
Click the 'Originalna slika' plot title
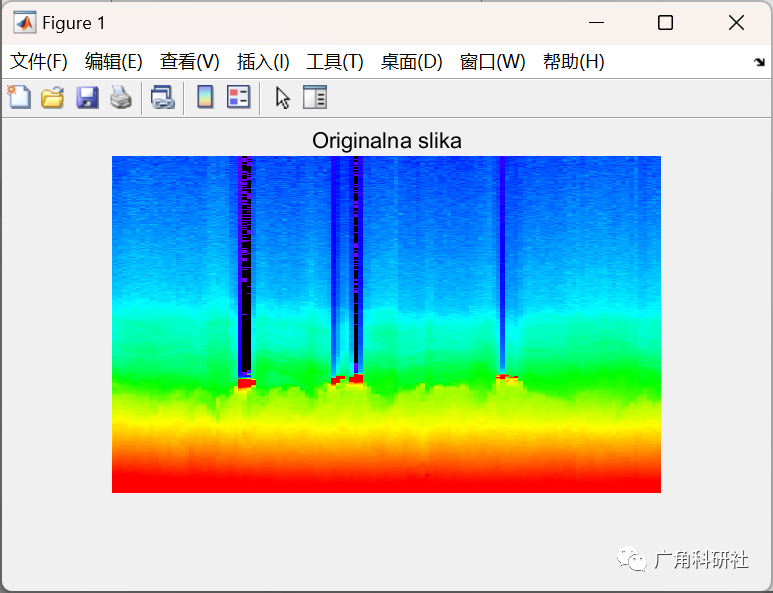coord(387,141)
